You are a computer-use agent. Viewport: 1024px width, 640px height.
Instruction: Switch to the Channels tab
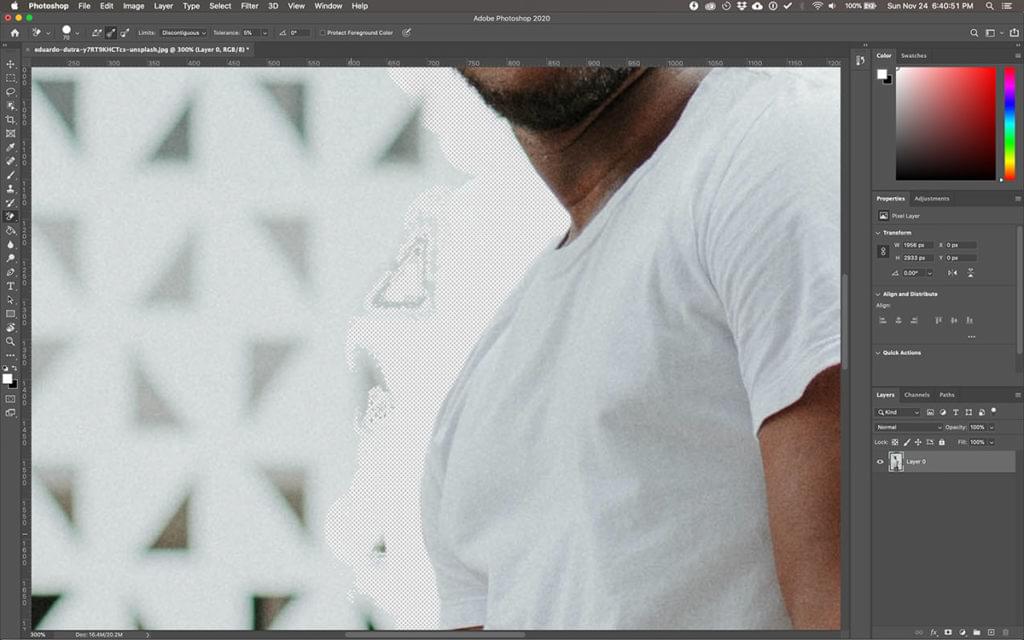917,395
